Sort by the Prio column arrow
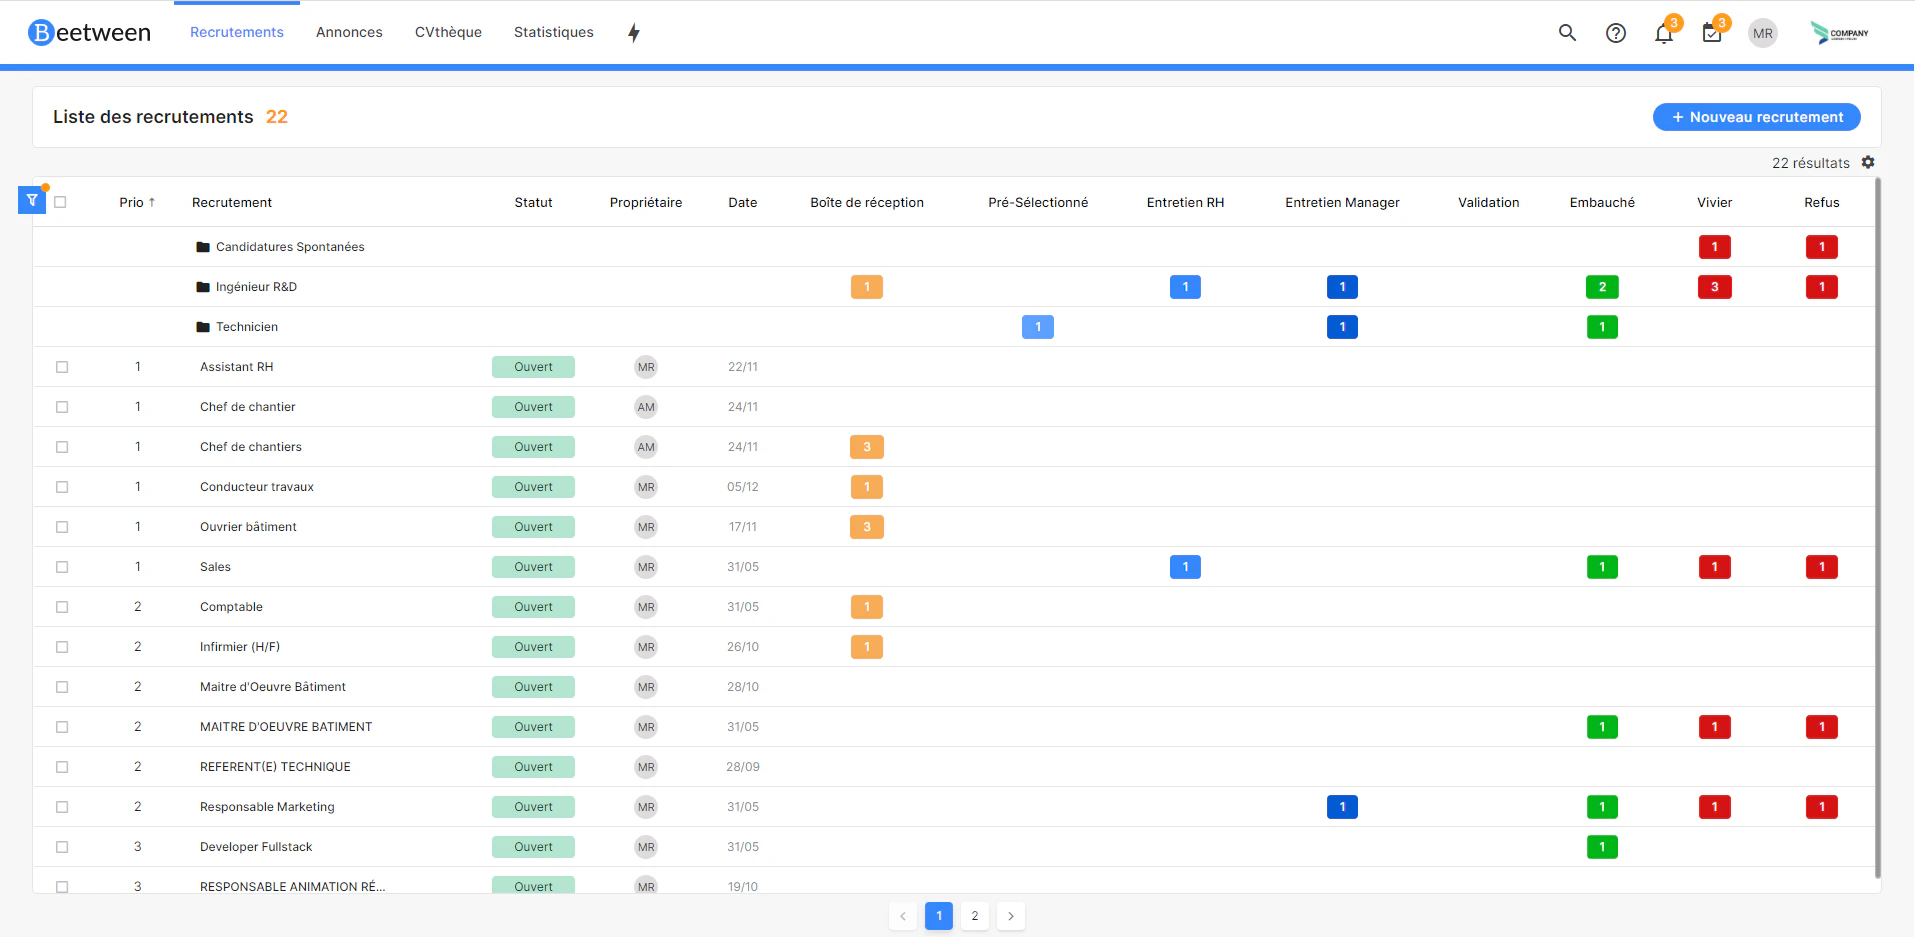The image size is (1915, 937). pos(152,202)
